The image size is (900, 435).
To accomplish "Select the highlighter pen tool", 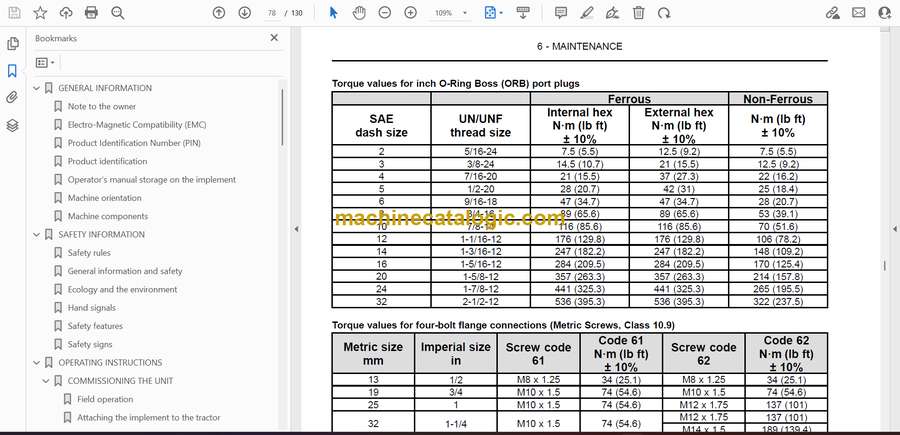I will pyautogui.click(x=587, y=13).
